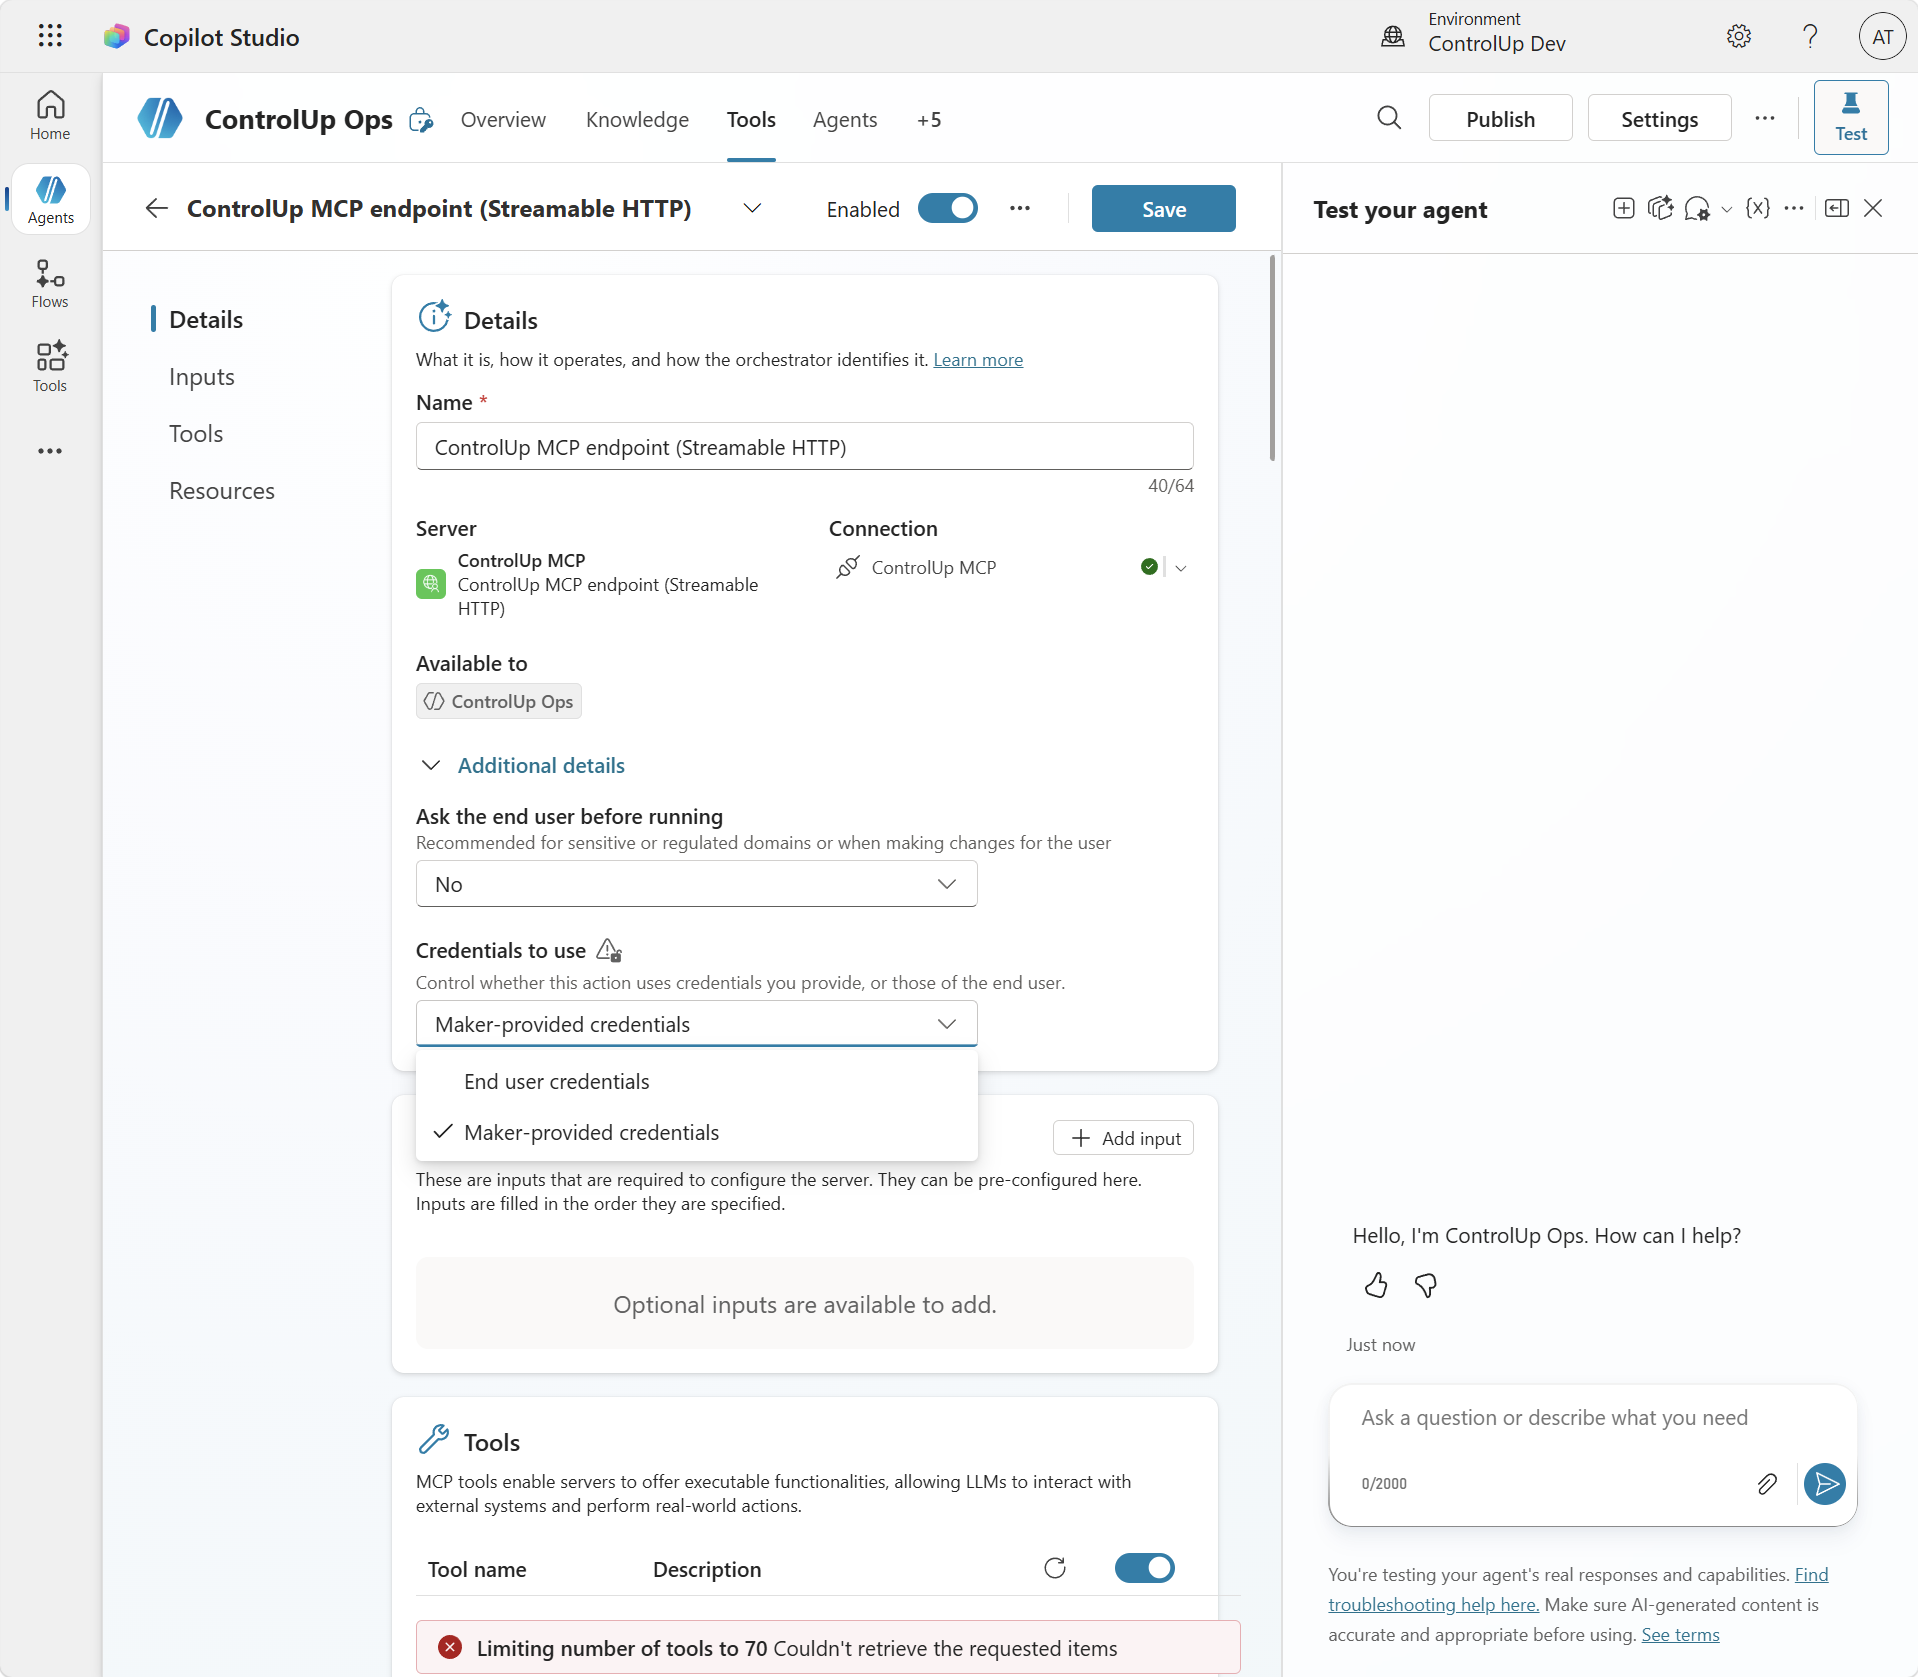The width and height of the screenshot is (1918, 1677).
Task: Open the activity map icon in test pane
Action: (1660, 208)
